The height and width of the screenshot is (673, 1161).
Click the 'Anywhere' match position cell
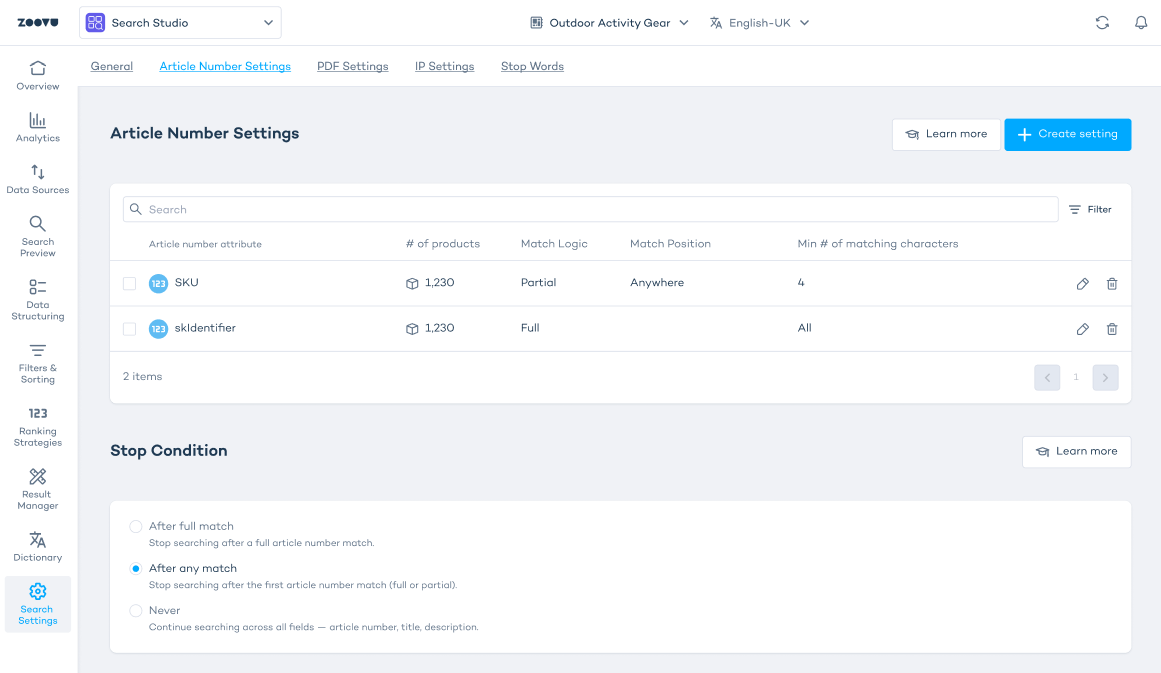click(x=657, y=283)
